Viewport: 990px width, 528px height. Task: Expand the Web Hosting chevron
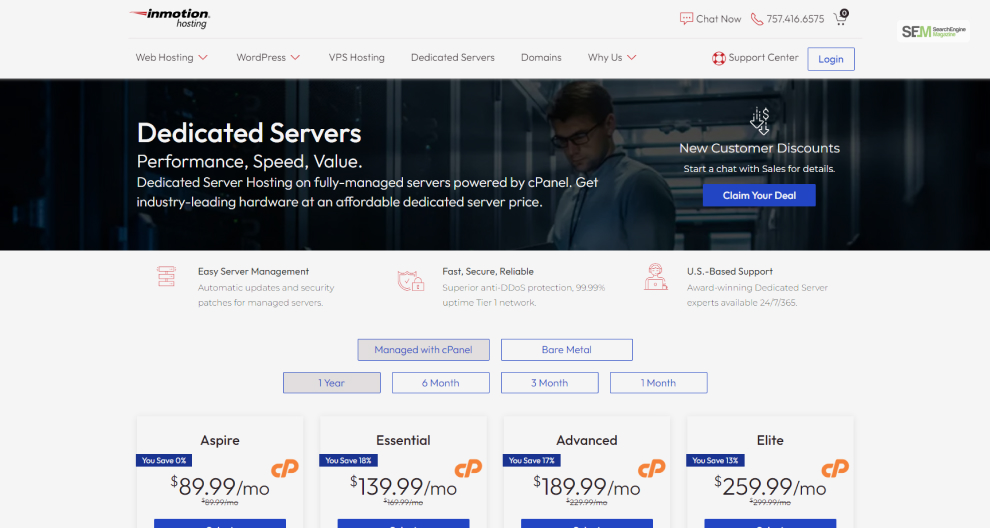(203, 57)
